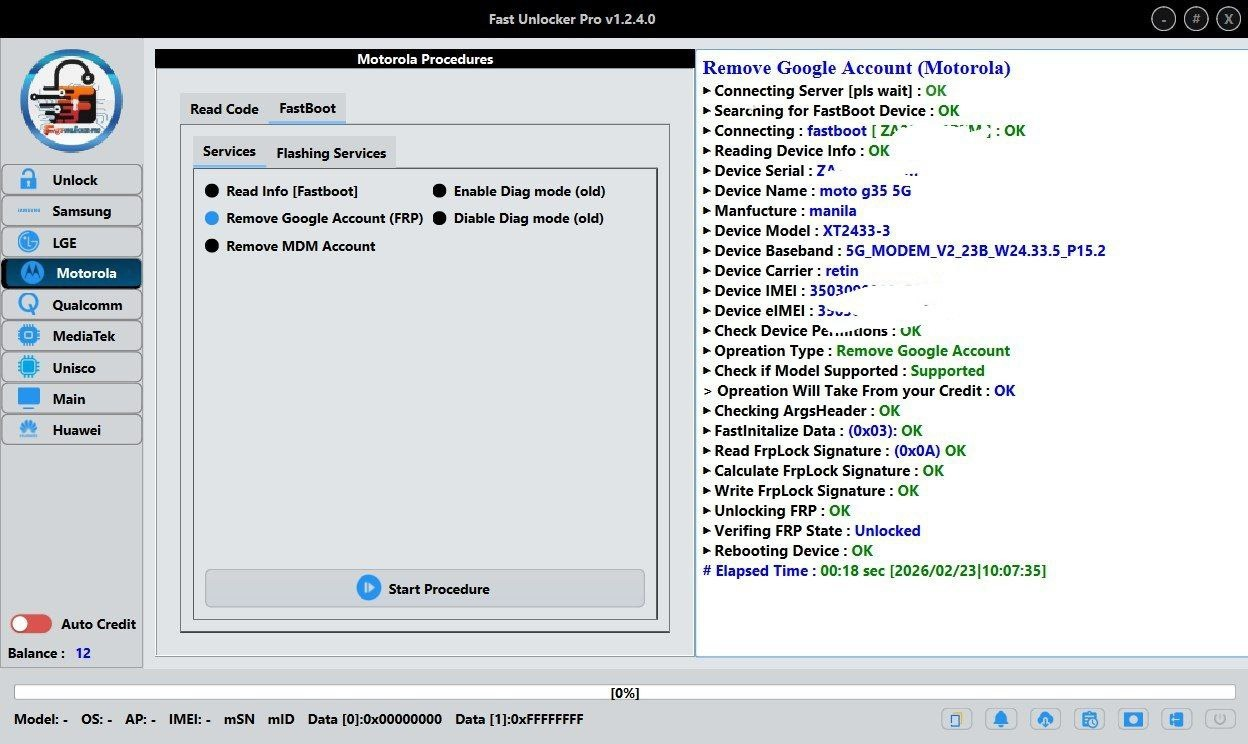The width and height of the screenshot is (1248, 744).
Task: Click the copy log icon
Action: click(x=955, y=719)
